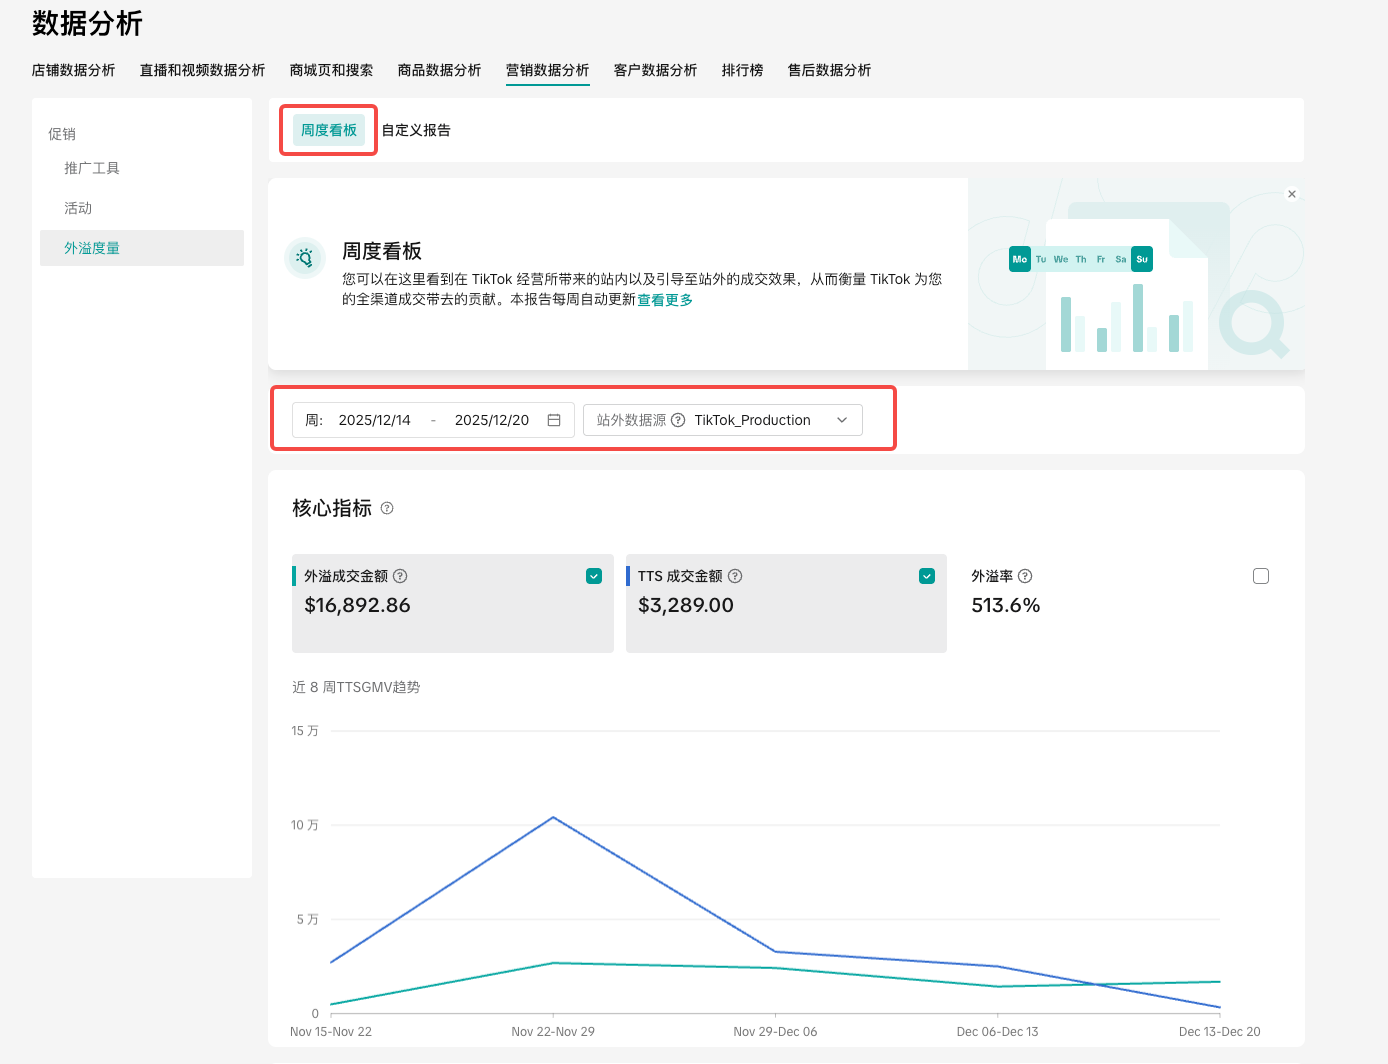1388x1064 pixels.
Task: Open the week start date 2025/12/14
Action: 375,420
